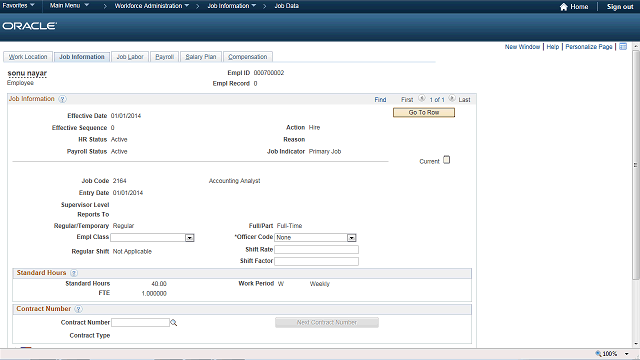640x360 pixels.
Task: Go to previous row arrow icon
Action: 422,98
